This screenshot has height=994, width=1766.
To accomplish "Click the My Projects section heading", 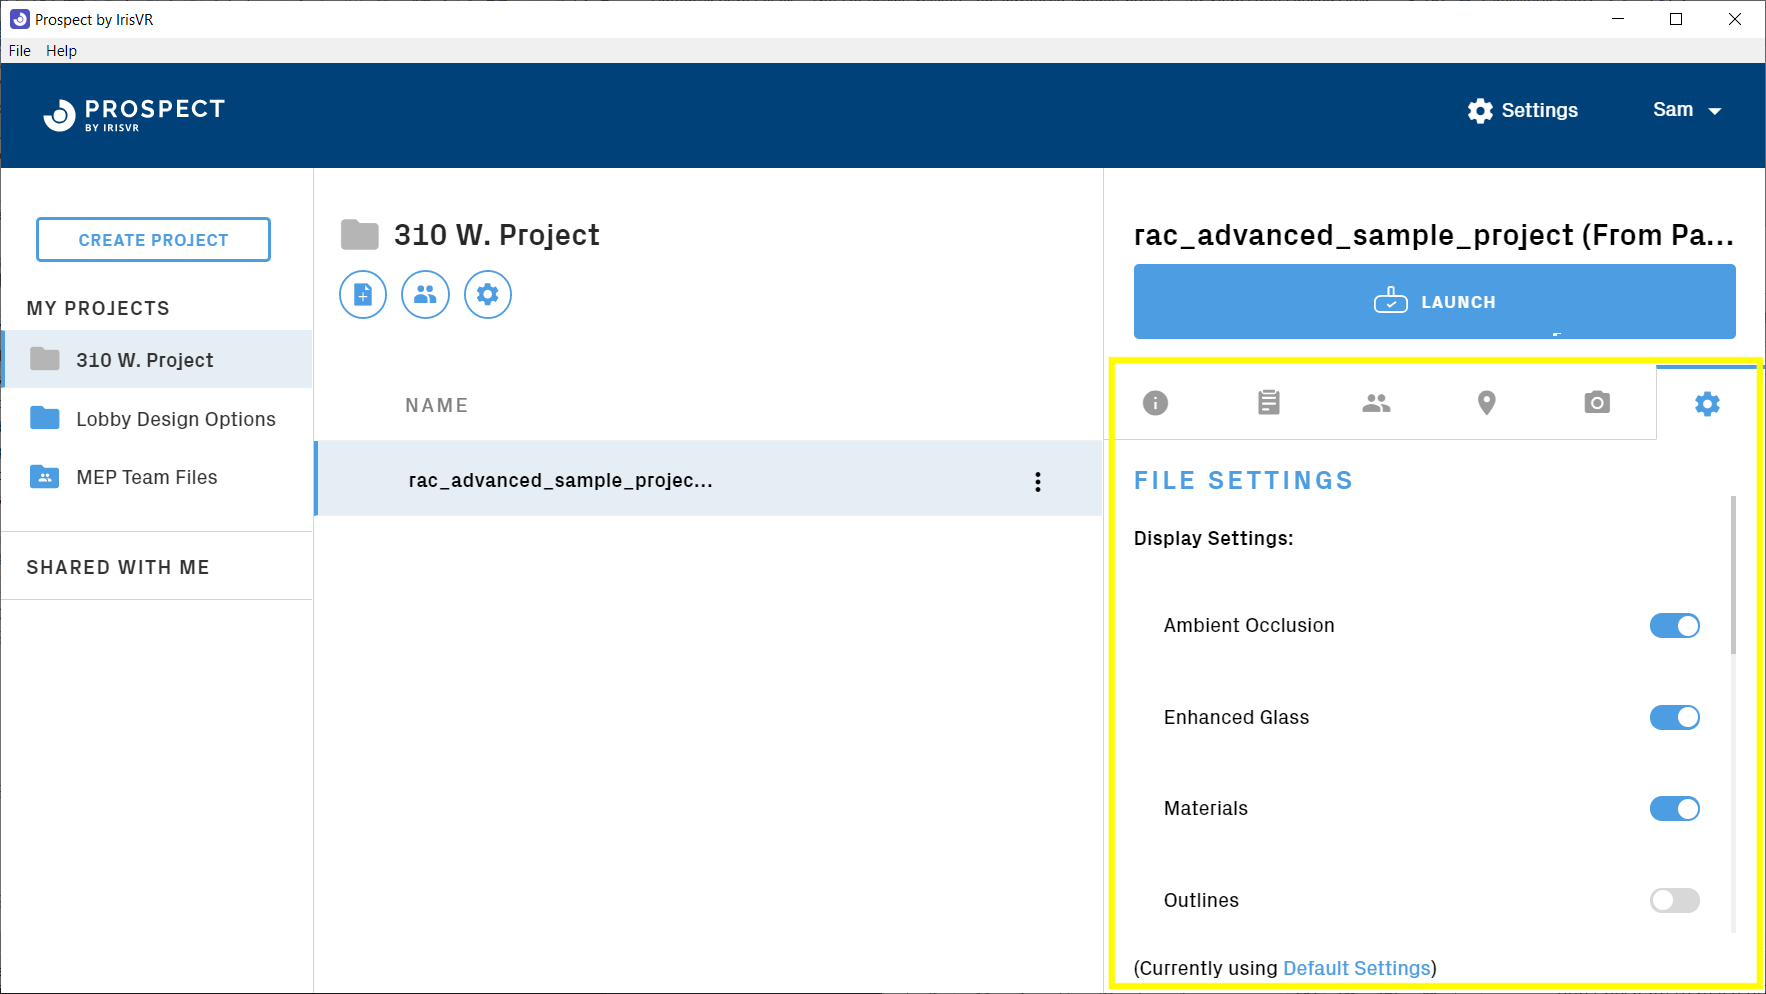I will 98,308.
